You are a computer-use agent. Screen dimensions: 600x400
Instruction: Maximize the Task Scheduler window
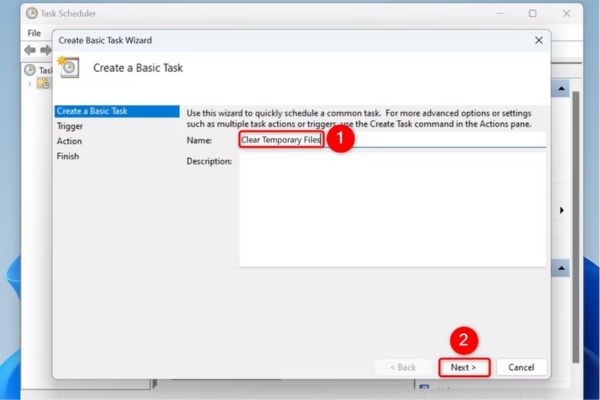click(532, 14)
